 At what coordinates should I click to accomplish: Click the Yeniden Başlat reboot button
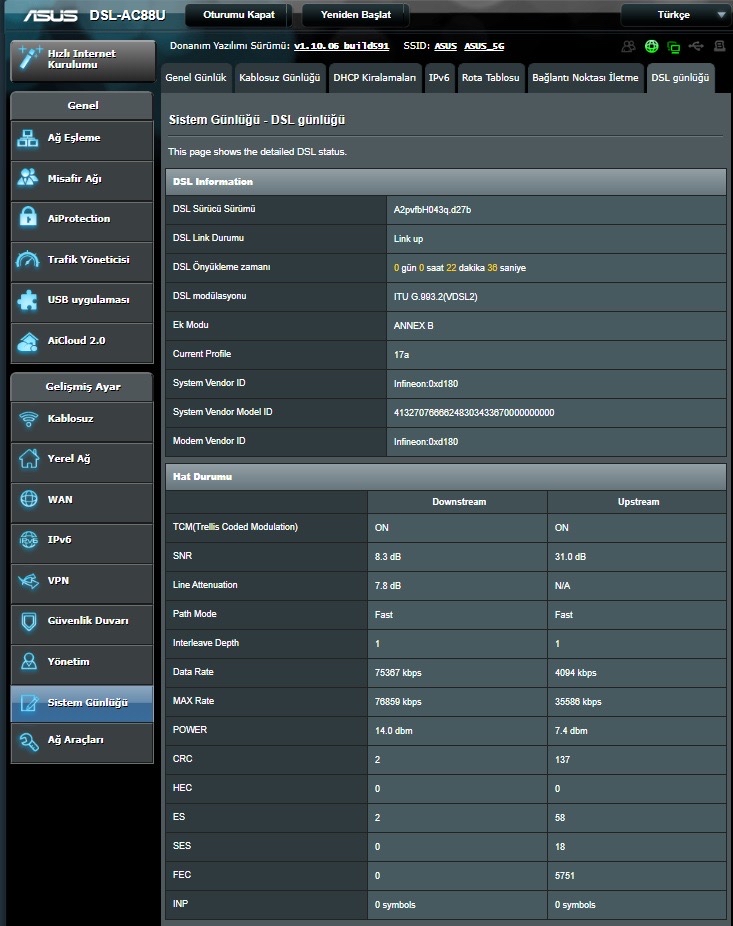coord(356,15)
